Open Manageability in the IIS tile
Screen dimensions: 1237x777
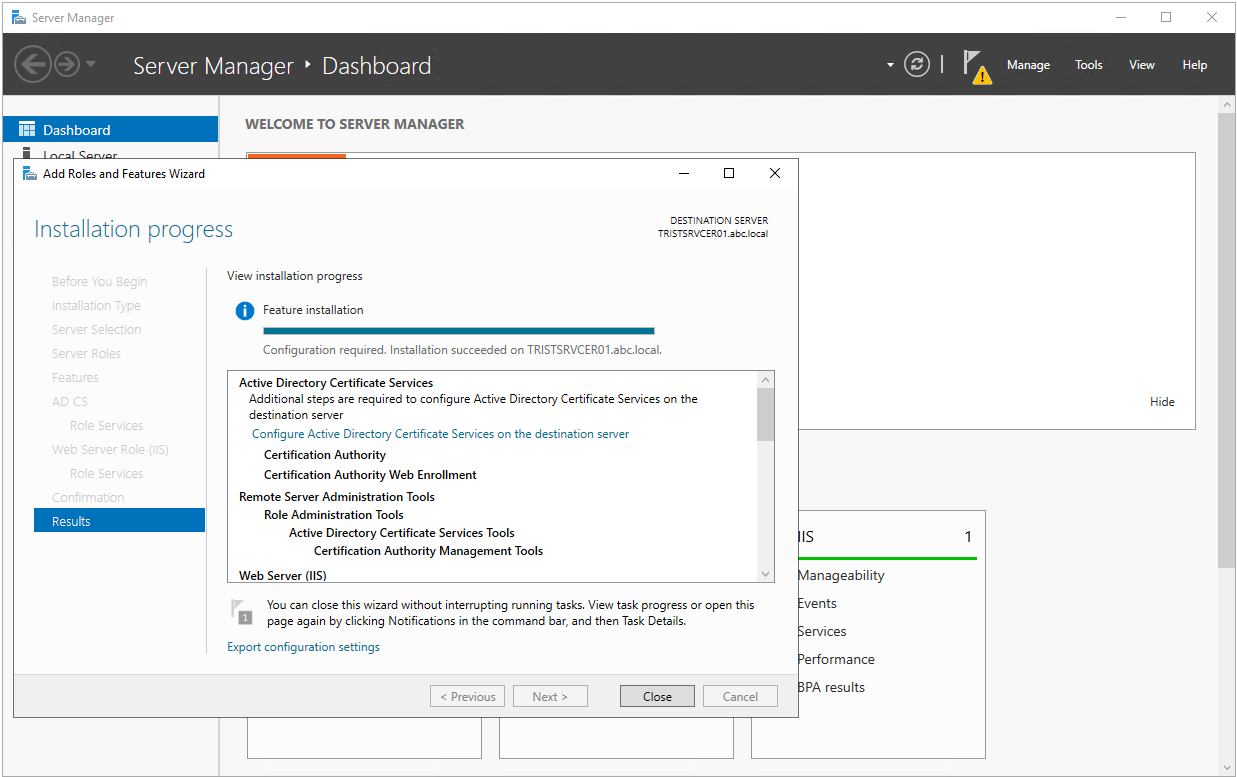click(841, 575)
